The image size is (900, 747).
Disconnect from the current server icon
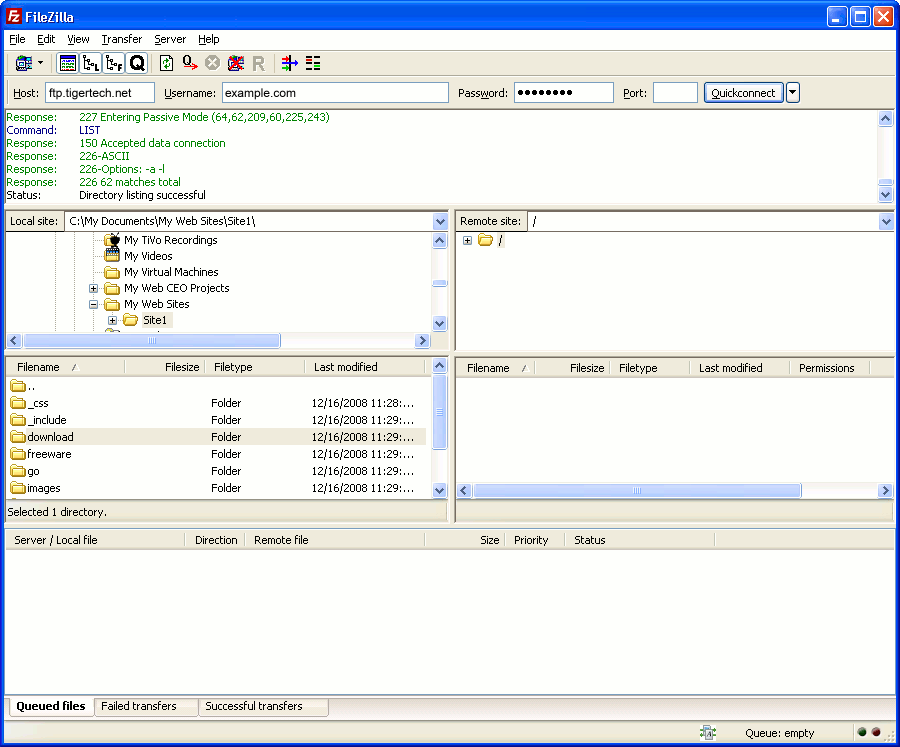[x=236, y=63]
